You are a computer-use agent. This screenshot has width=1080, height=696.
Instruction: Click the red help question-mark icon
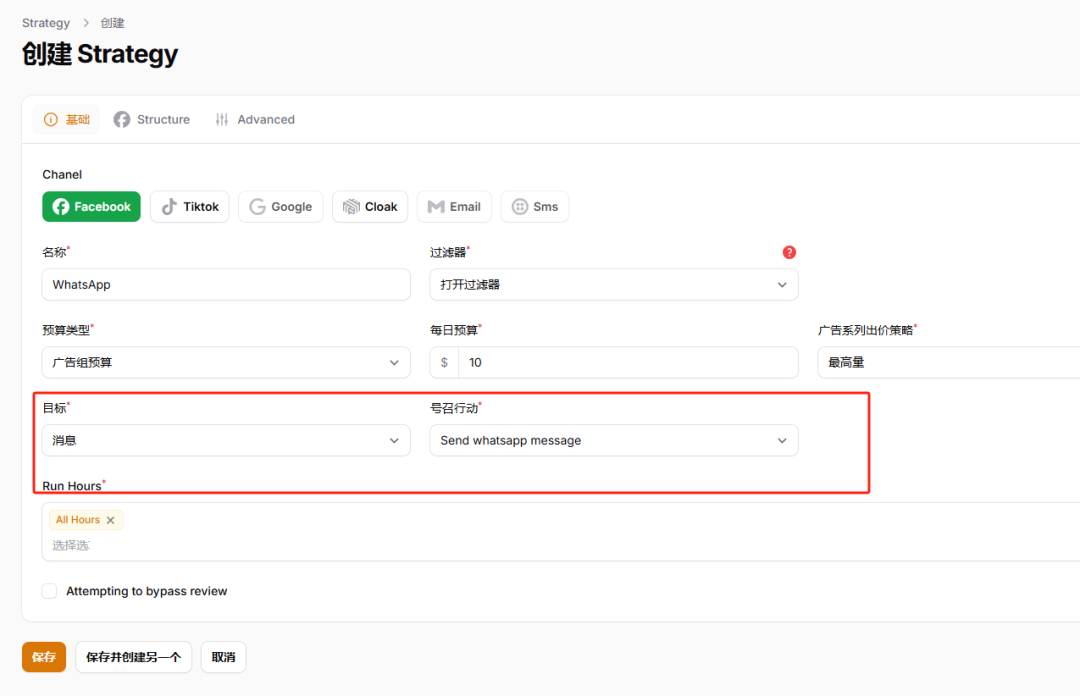pos(789,252)
